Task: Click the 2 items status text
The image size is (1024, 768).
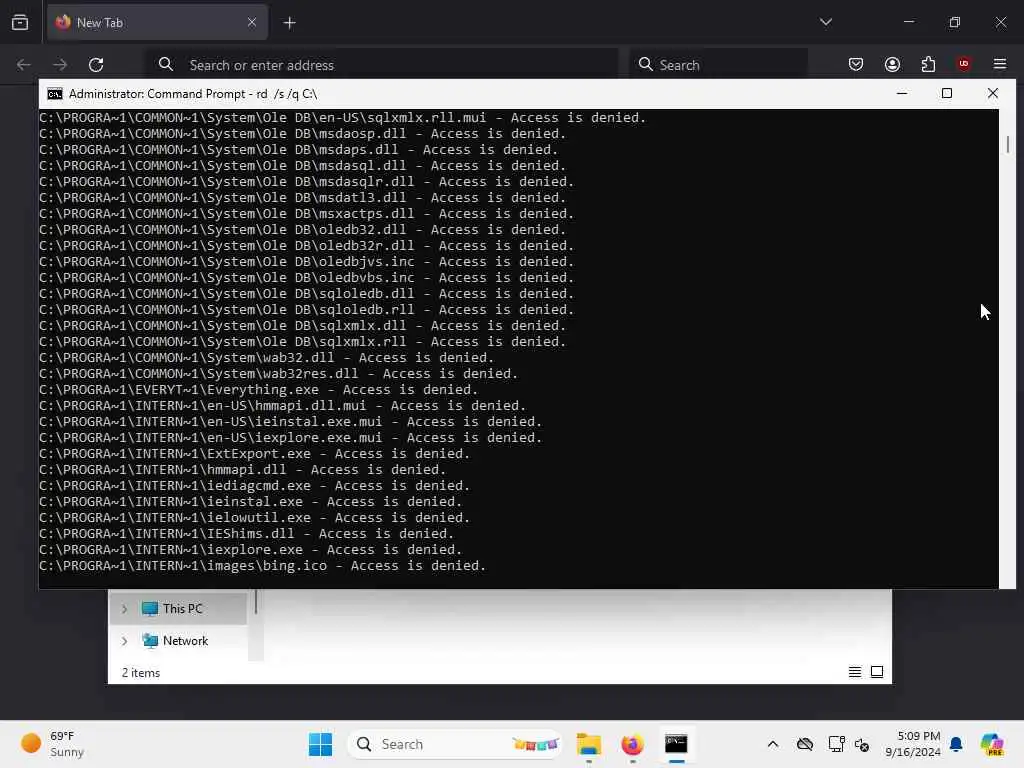Action: coord(140,673)
